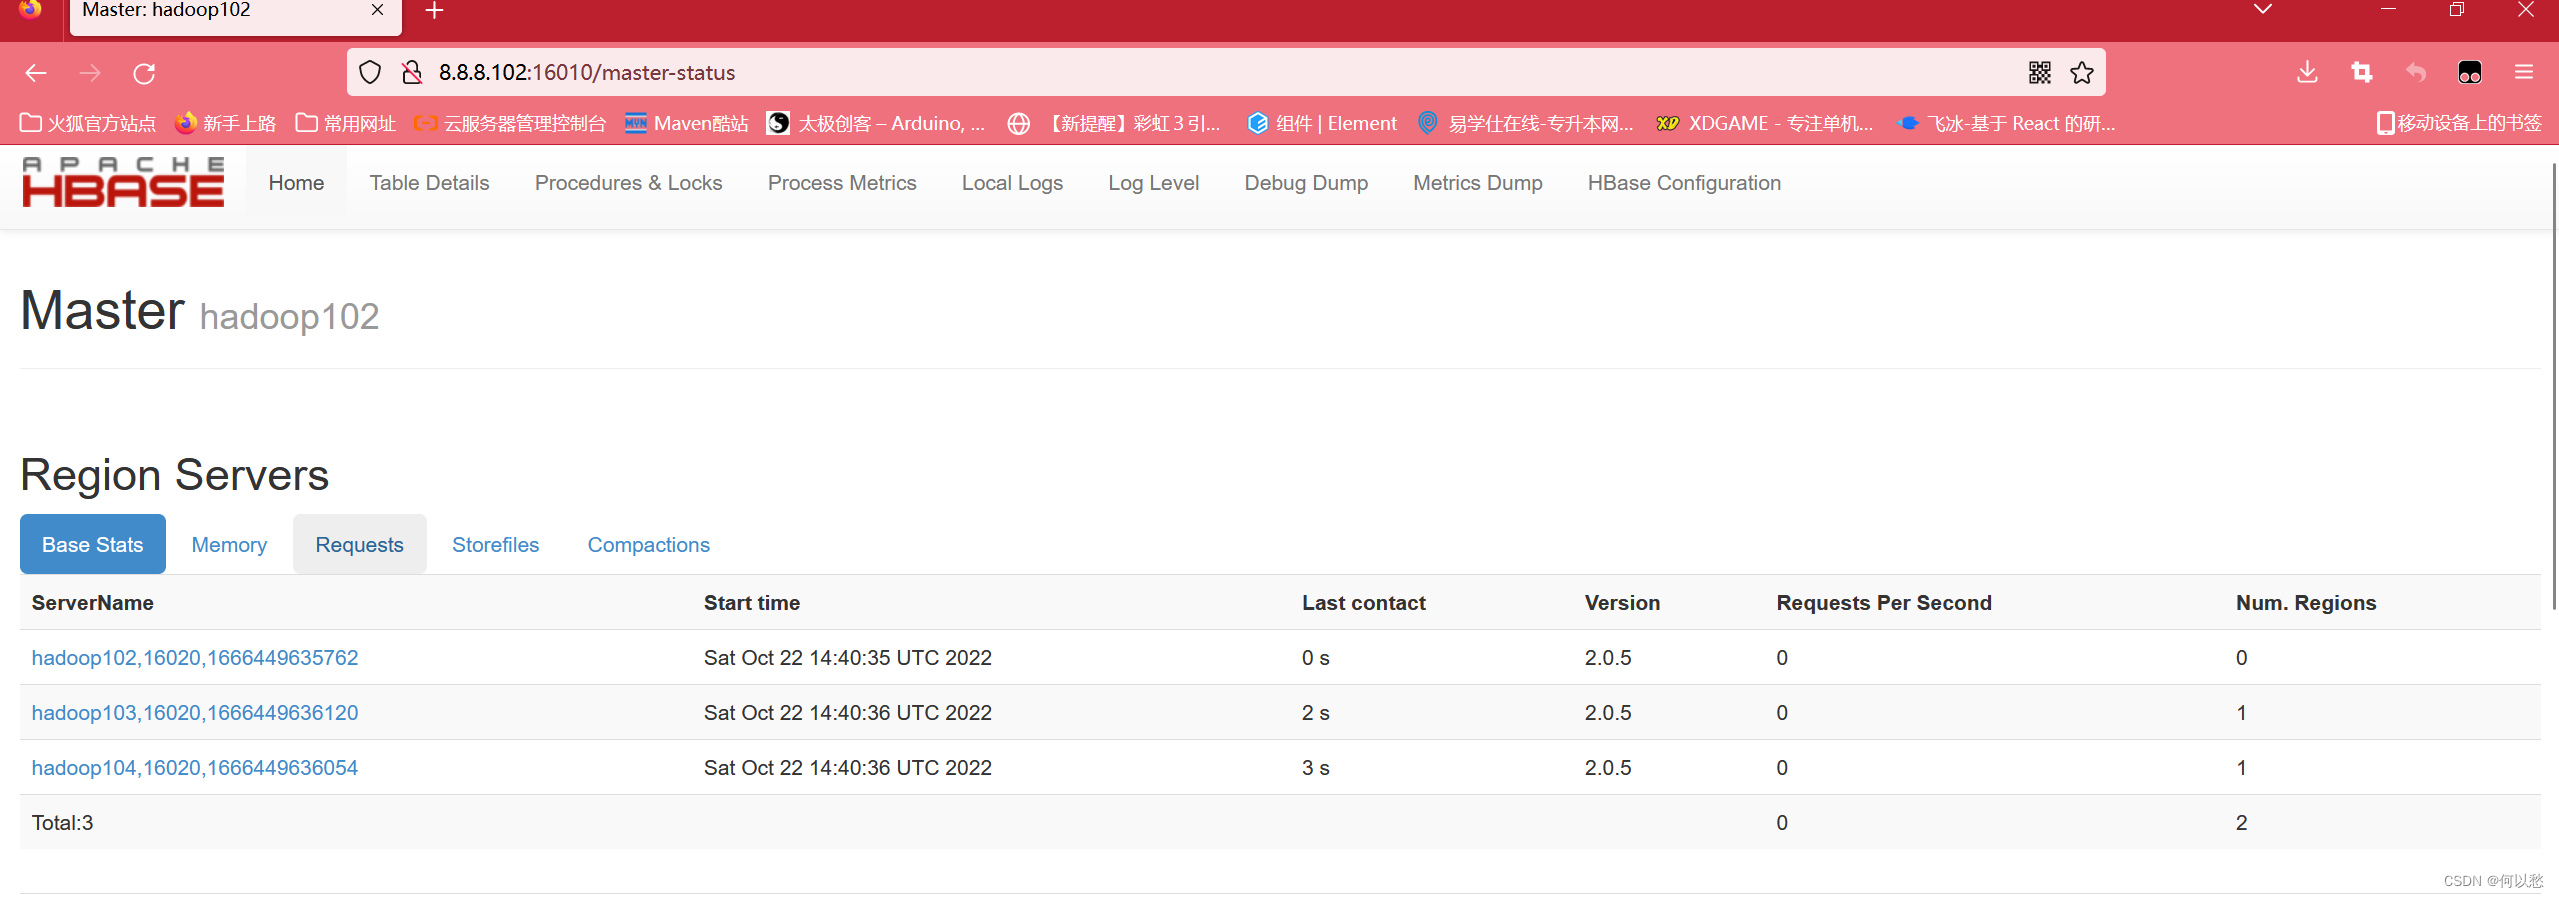The width and height of the screenshot is (2559, 897).
Task: Reload the page with the refresh icon
Action: 144,73
